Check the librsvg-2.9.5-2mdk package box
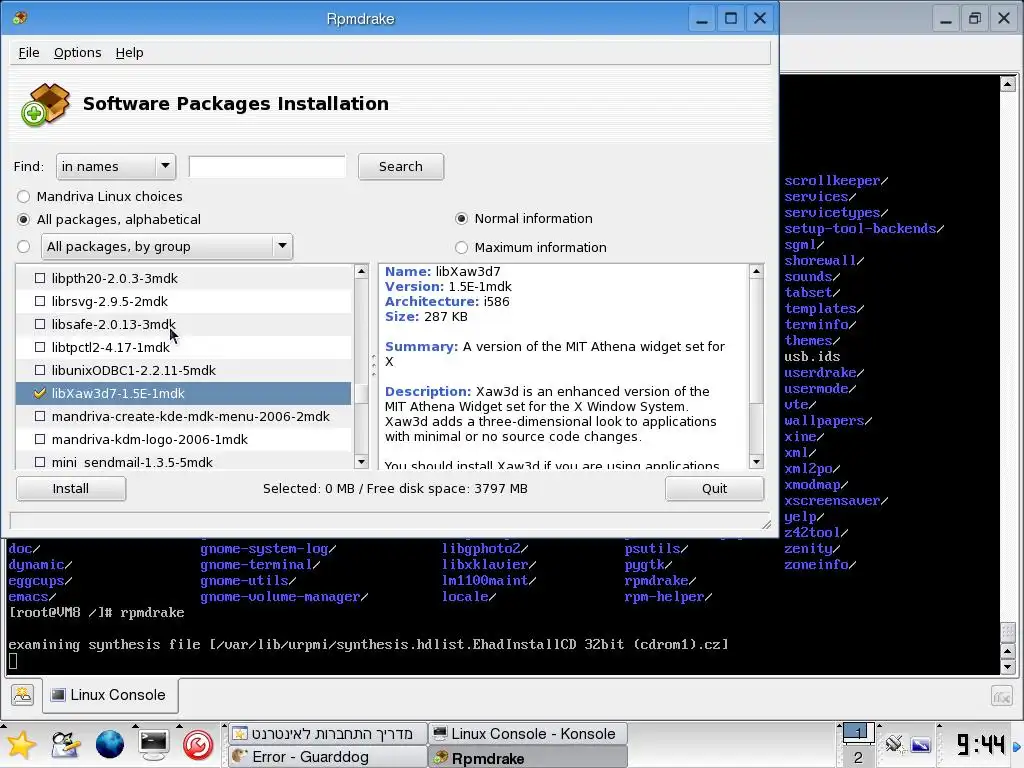Image resolution: width=1024 pixels, height=768 pixels. [40, 301]
